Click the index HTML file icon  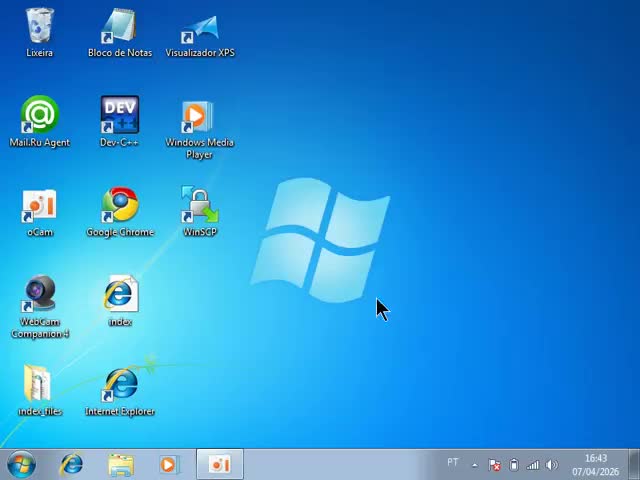click(120, 296)
